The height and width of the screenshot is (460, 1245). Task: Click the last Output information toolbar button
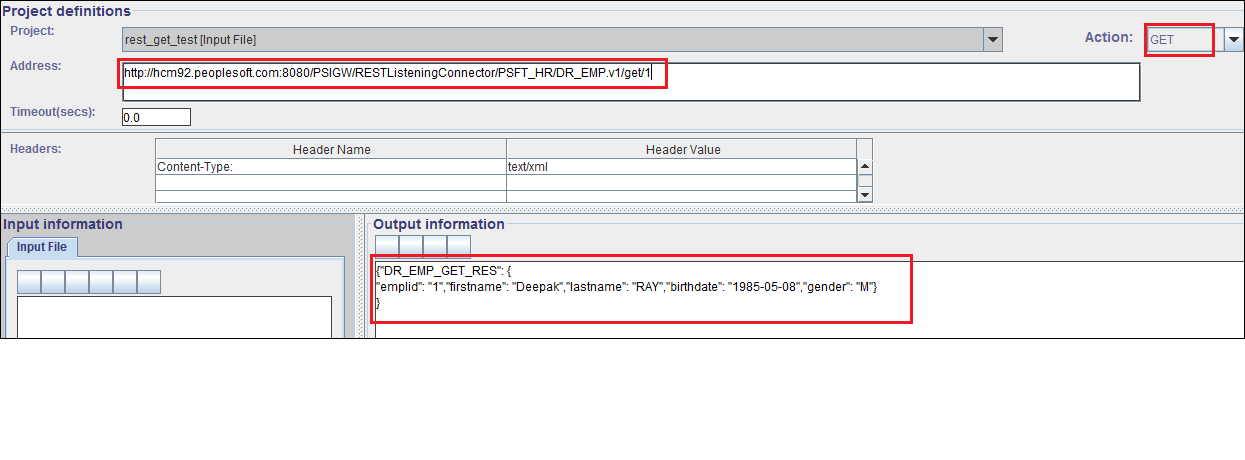459,246
